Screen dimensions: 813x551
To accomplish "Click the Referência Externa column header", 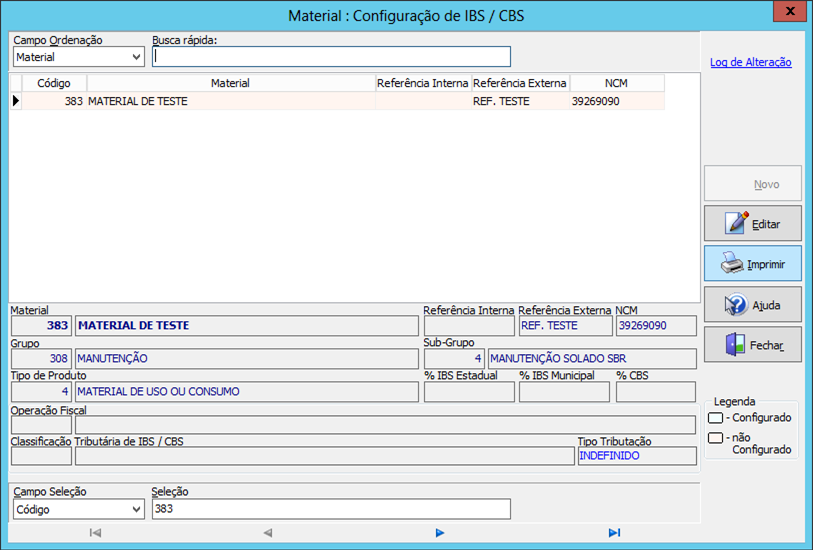I will (519, 83).
